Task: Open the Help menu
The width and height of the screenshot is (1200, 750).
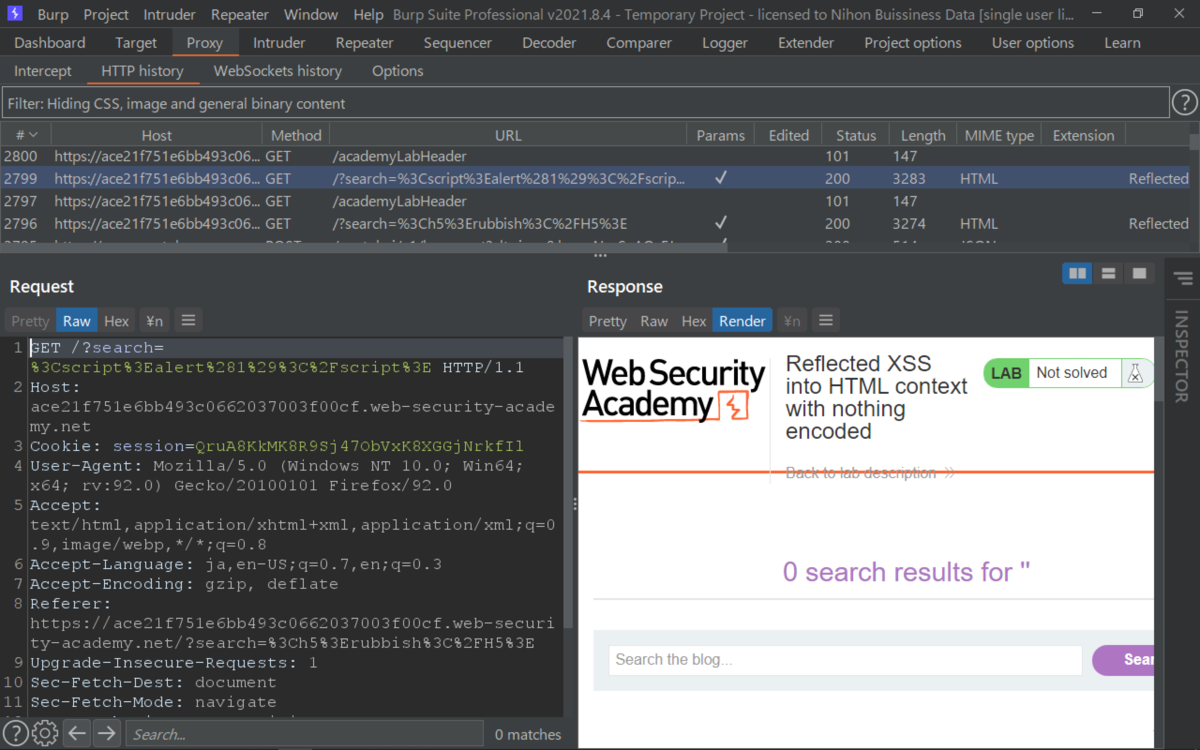Action: (368, 14)
